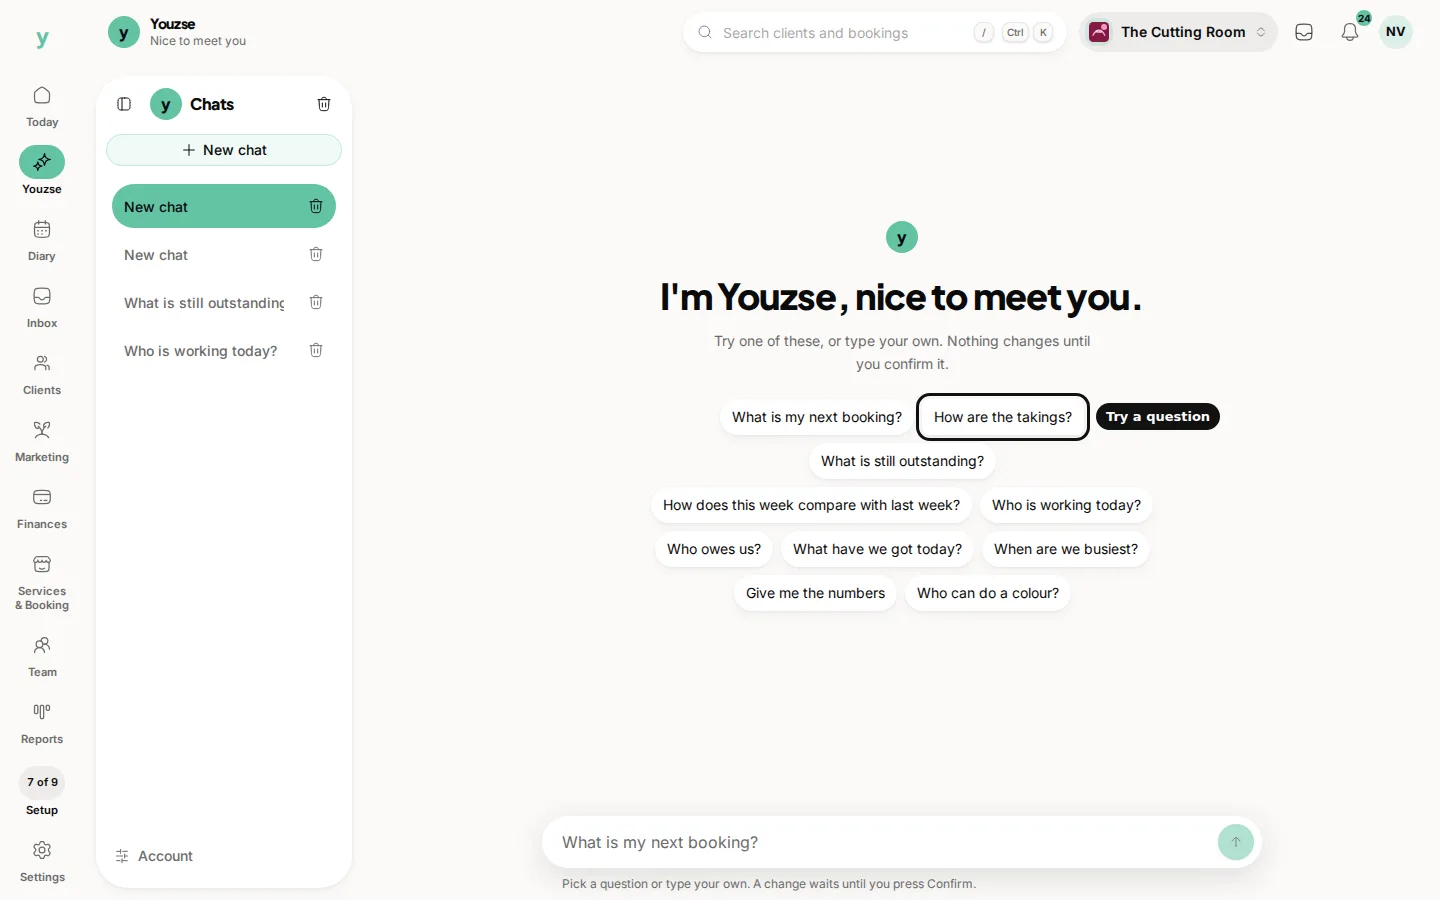Delete the 'Who is working today?' chat
The height and width of the screenshot is (900, 1440).
316,350
